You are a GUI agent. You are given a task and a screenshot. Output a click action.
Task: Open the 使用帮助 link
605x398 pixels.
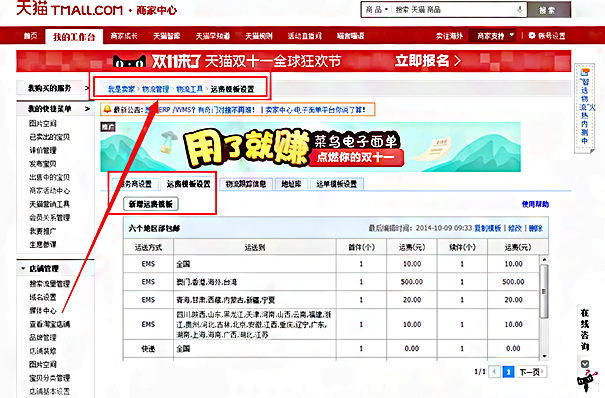[535, 204]
